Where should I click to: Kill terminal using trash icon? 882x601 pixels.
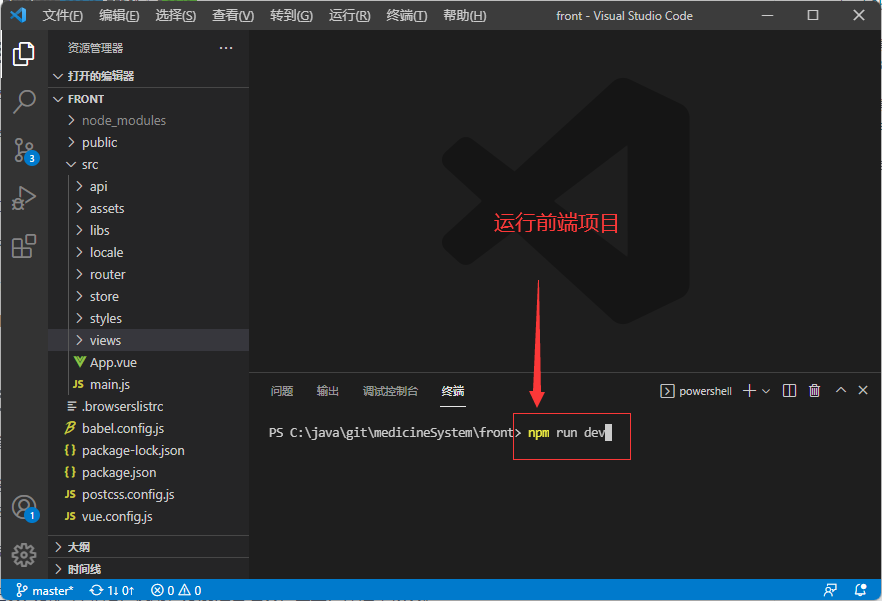(x=814, y=391)
